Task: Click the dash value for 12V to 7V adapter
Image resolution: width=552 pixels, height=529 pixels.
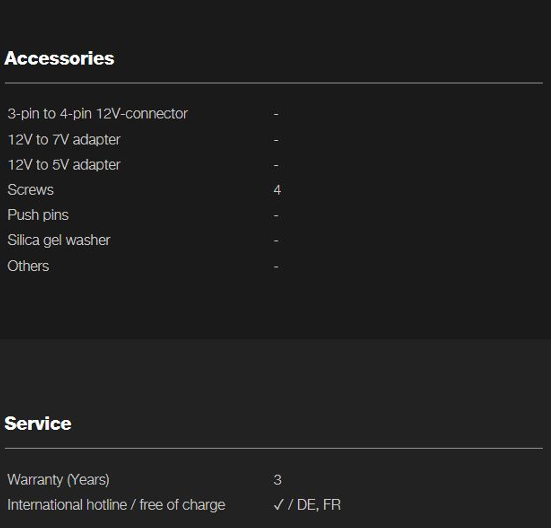Action: point(276,140)
